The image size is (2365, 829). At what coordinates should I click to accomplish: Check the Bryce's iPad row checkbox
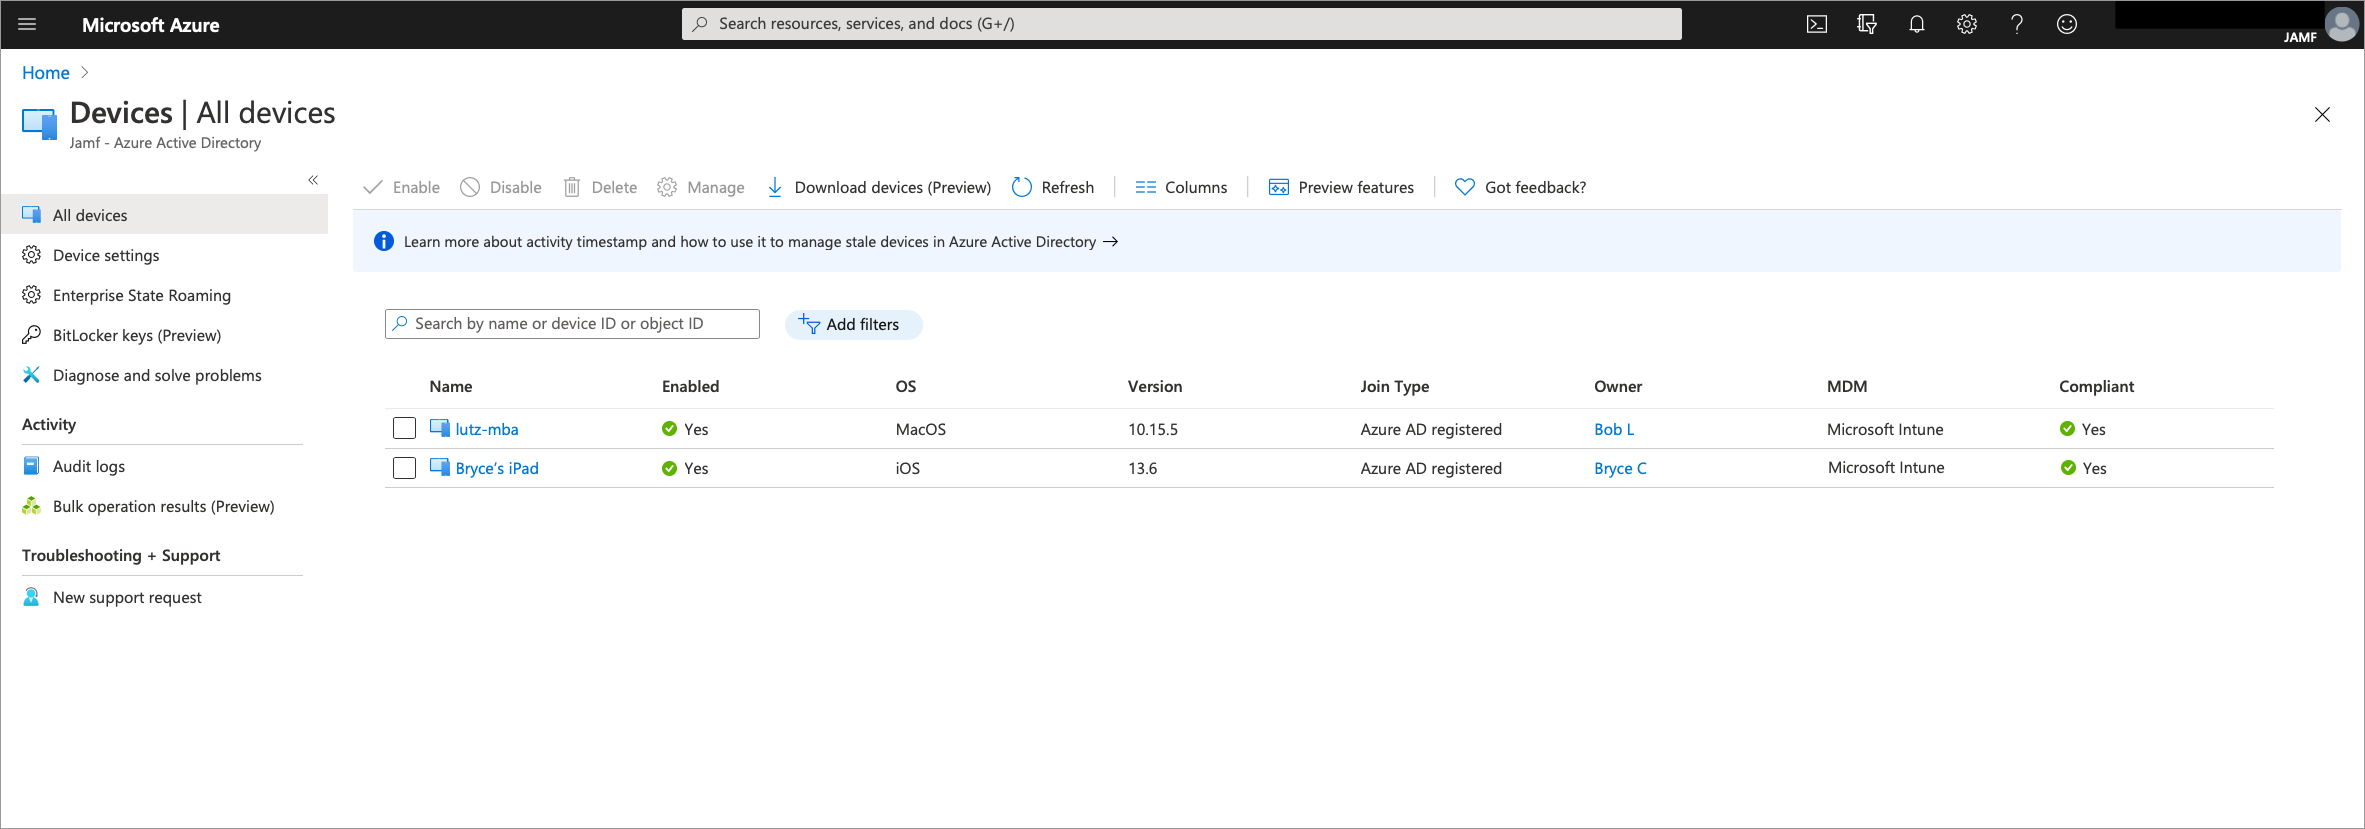coord(404,467)
